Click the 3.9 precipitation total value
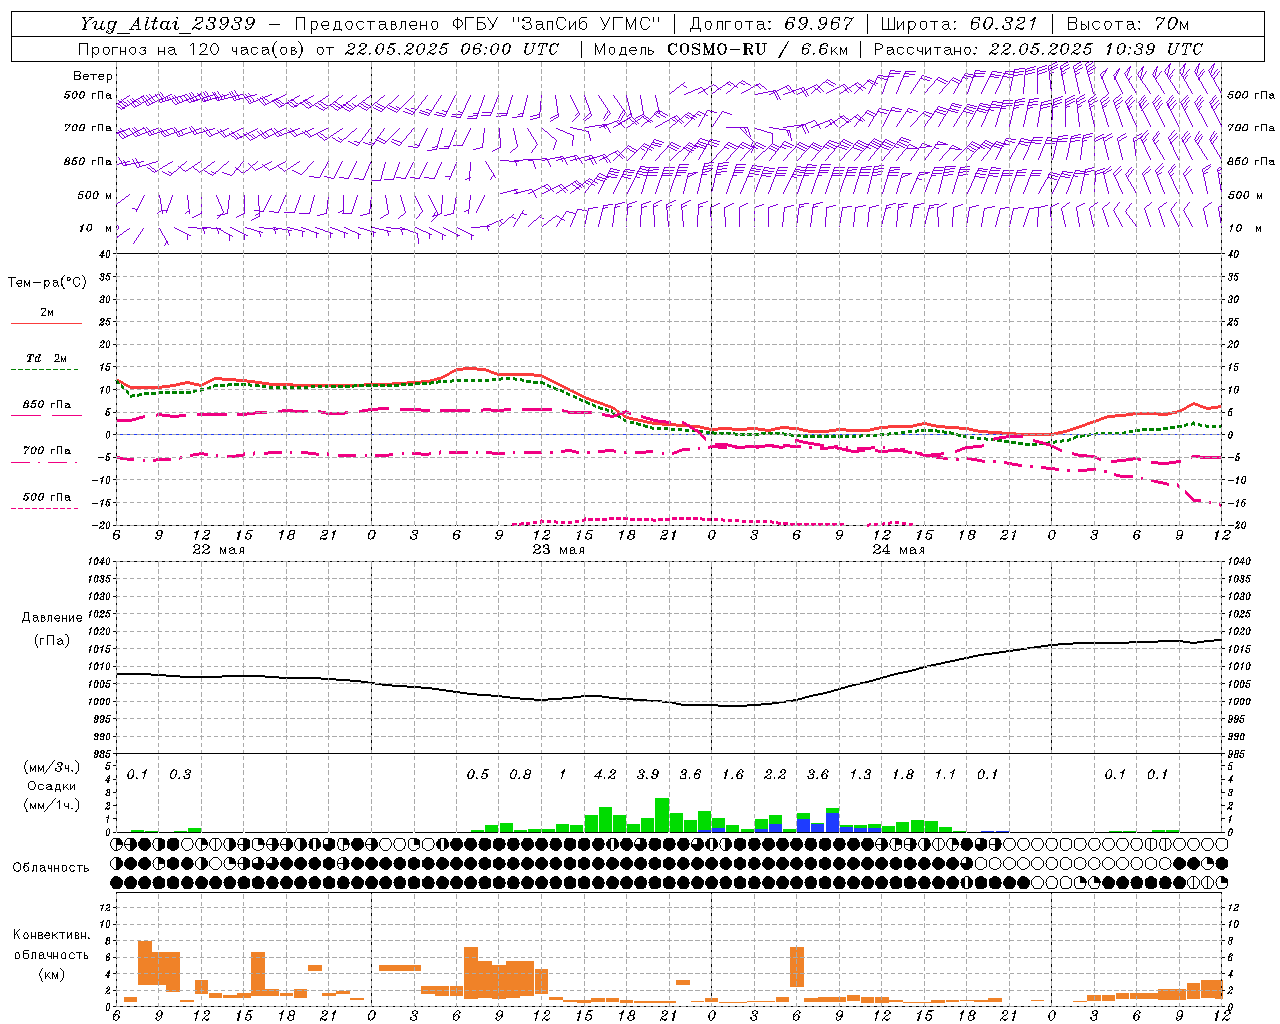The width and height of the screenshot is (1280, 1024). pyautogui.click(x=648, y=774)
